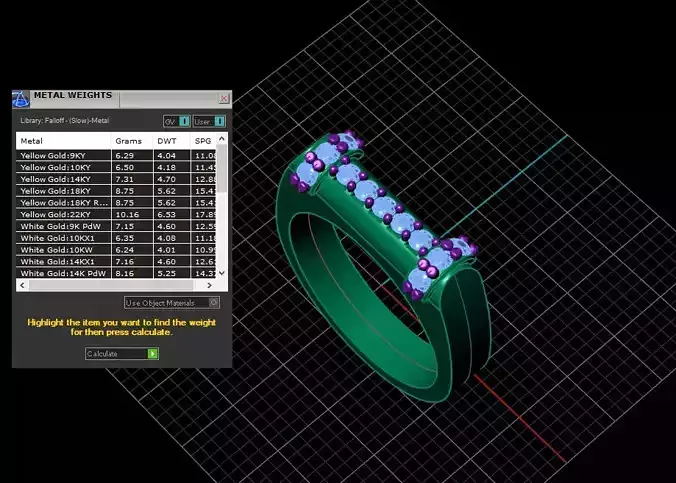Select the White Gold:10KW row

coord(116,250)
